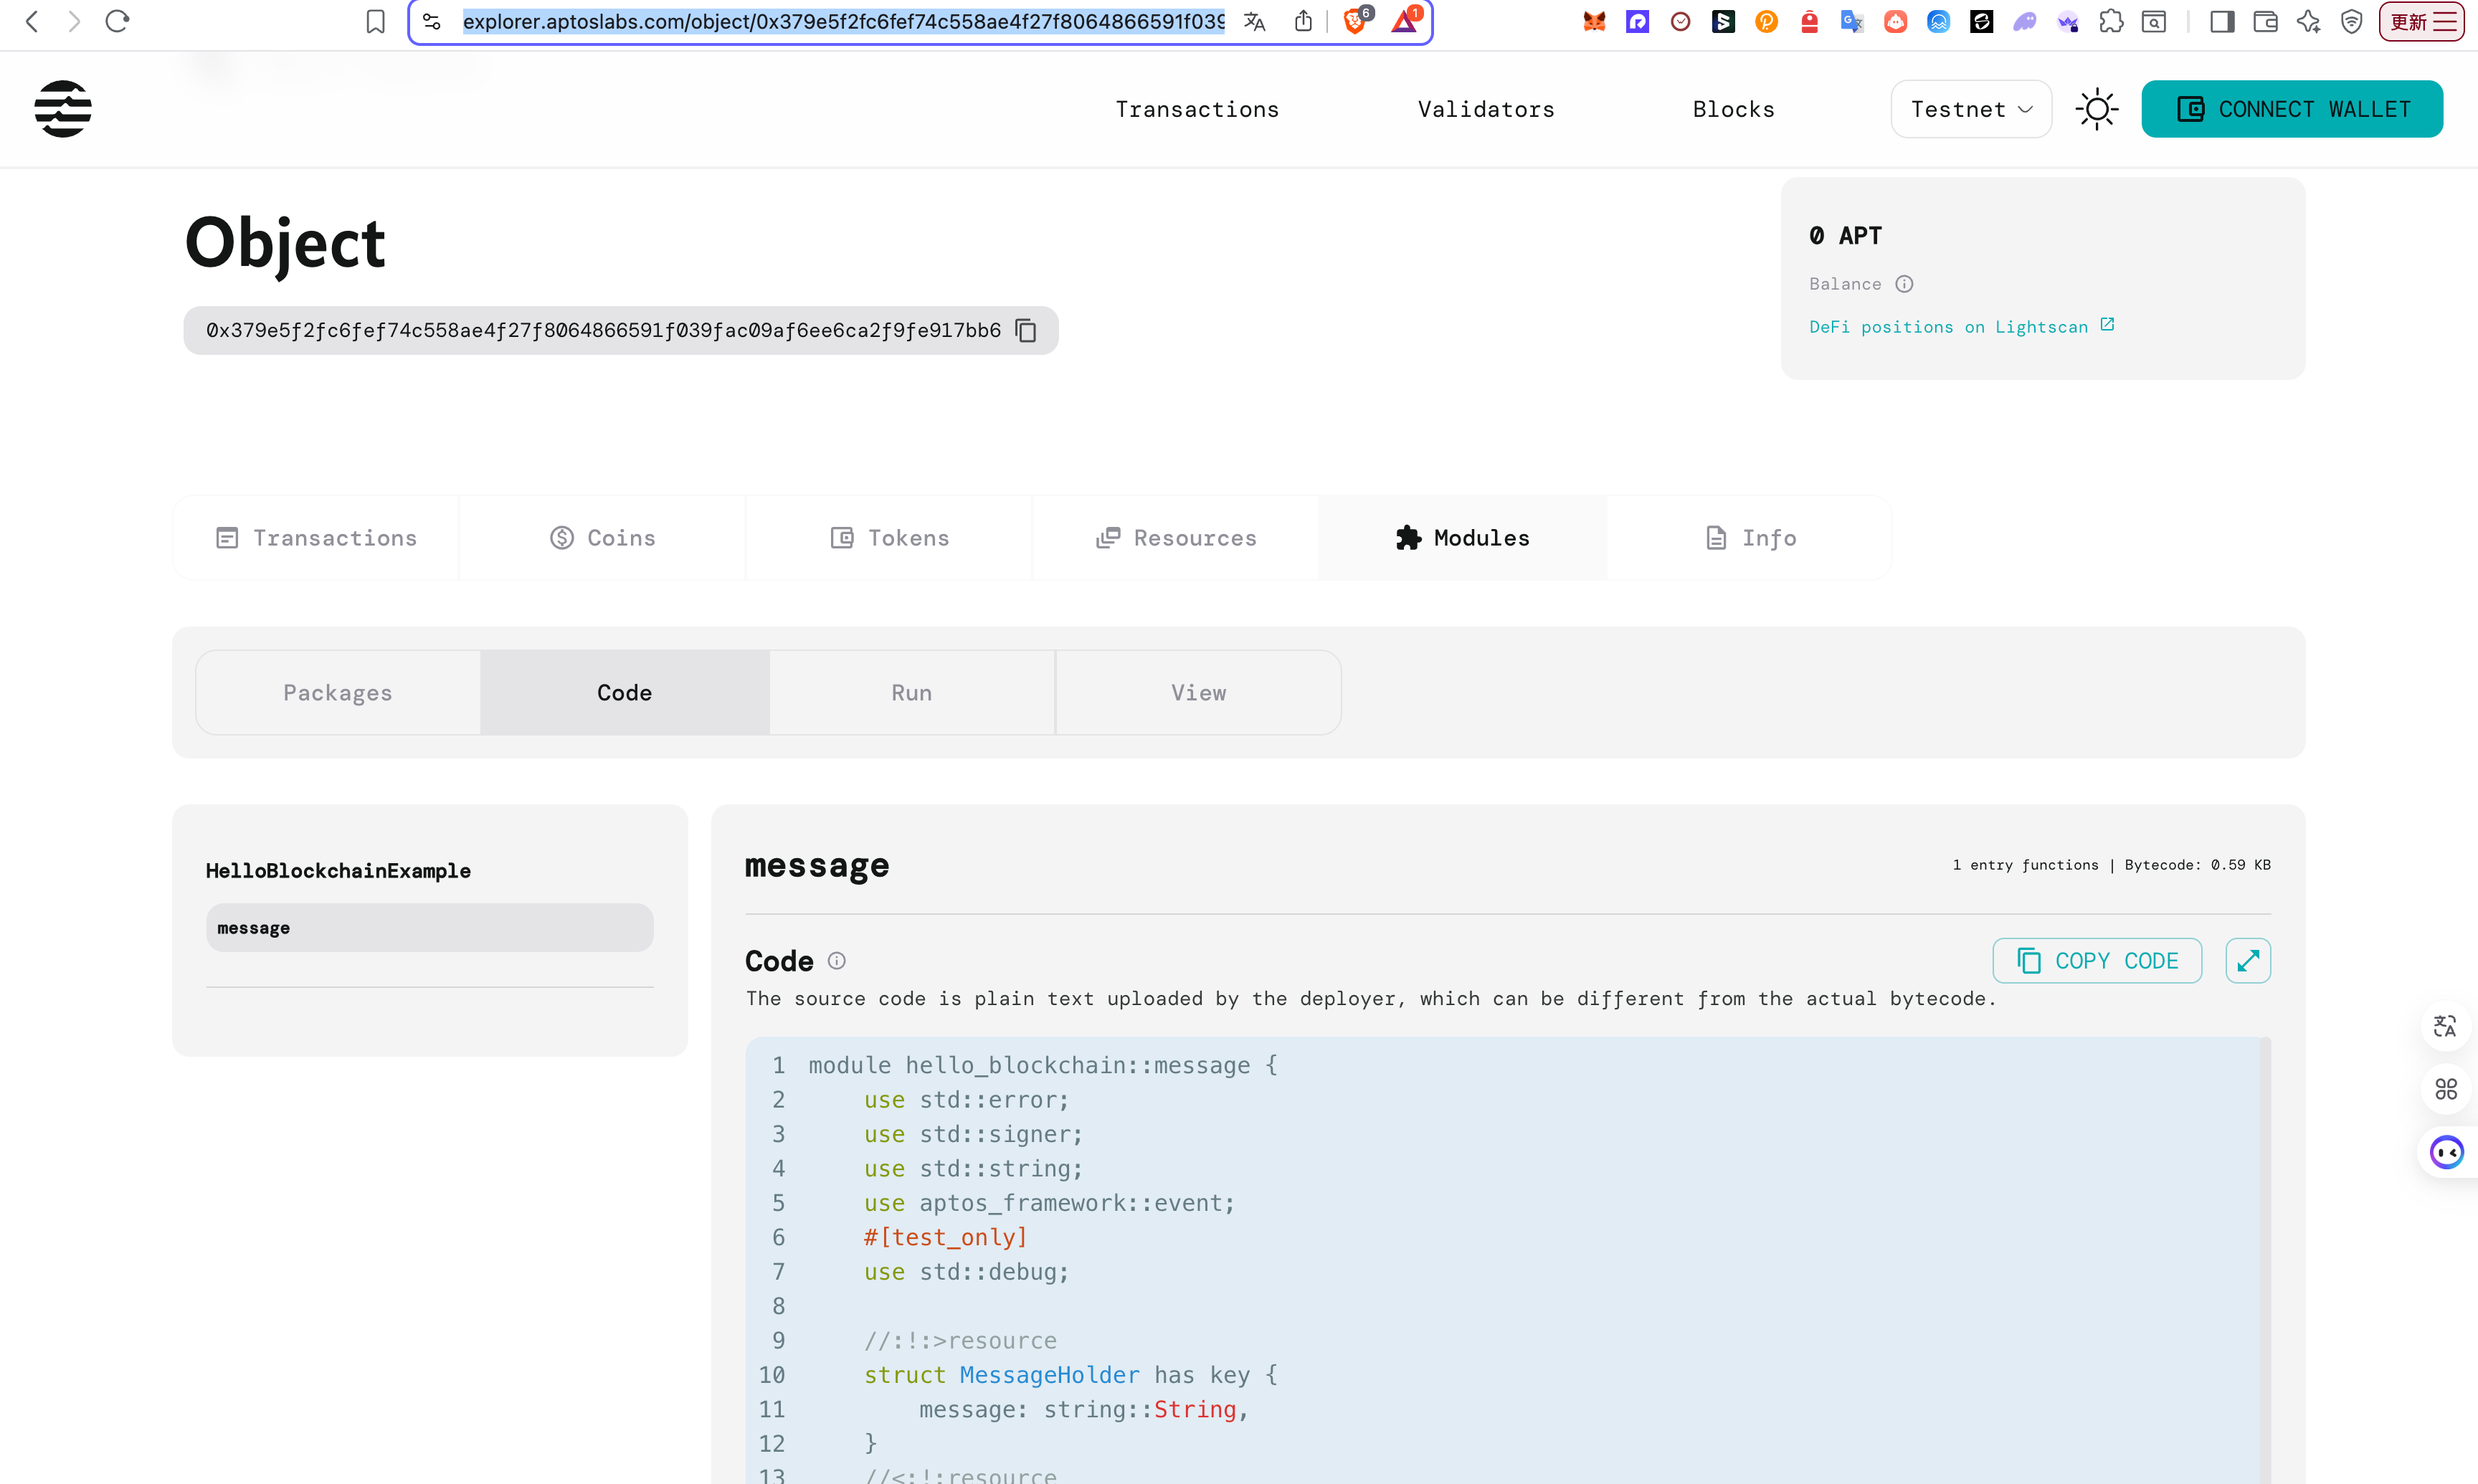
Task: Click the CONNECT WALLET button
Action: (2291, 109)
